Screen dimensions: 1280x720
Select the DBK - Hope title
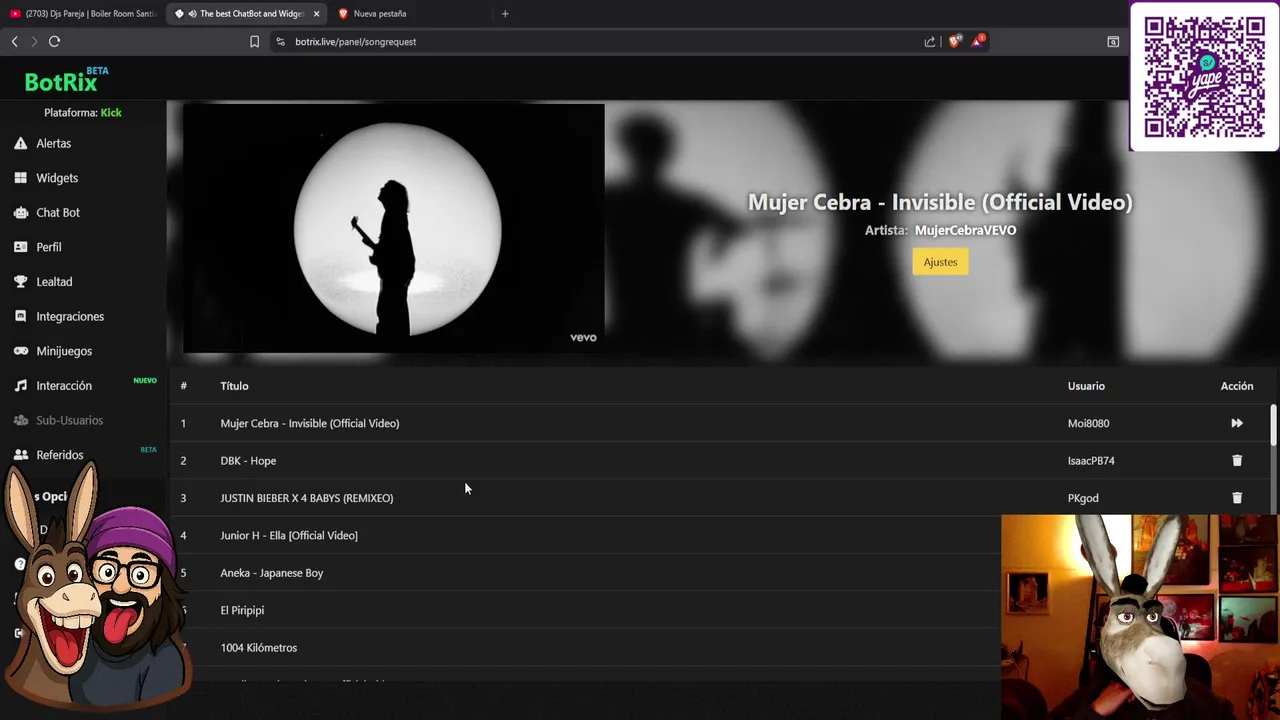pos(248,461)
